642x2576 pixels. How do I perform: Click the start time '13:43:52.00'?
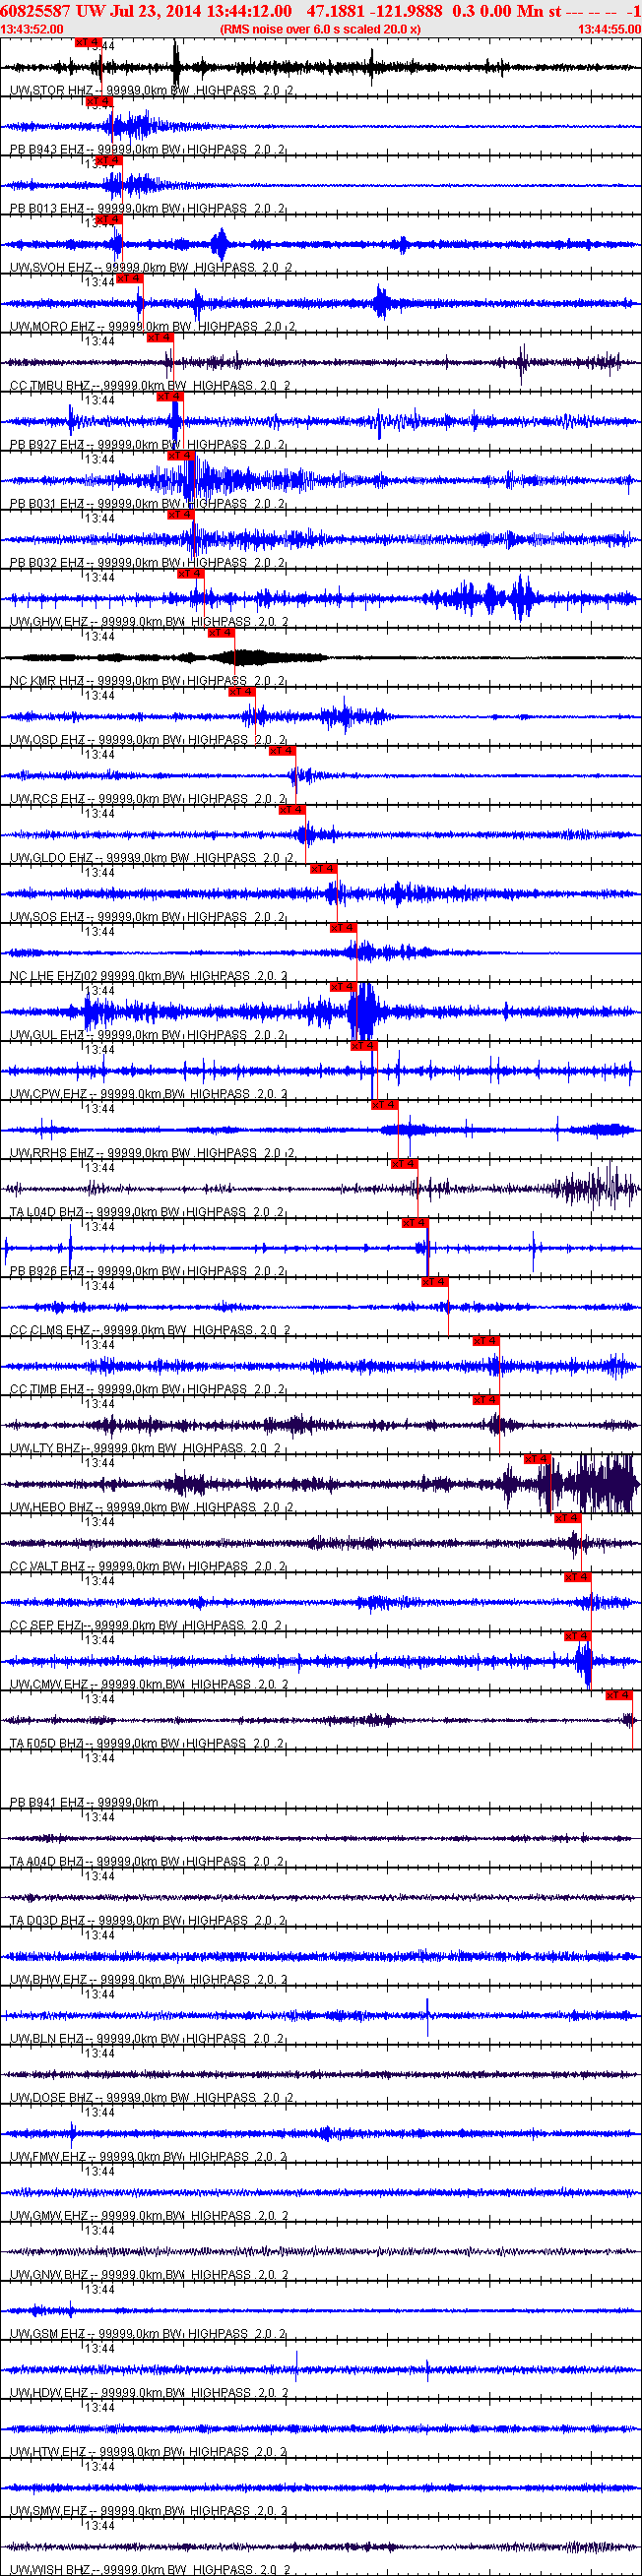(32, 29)
